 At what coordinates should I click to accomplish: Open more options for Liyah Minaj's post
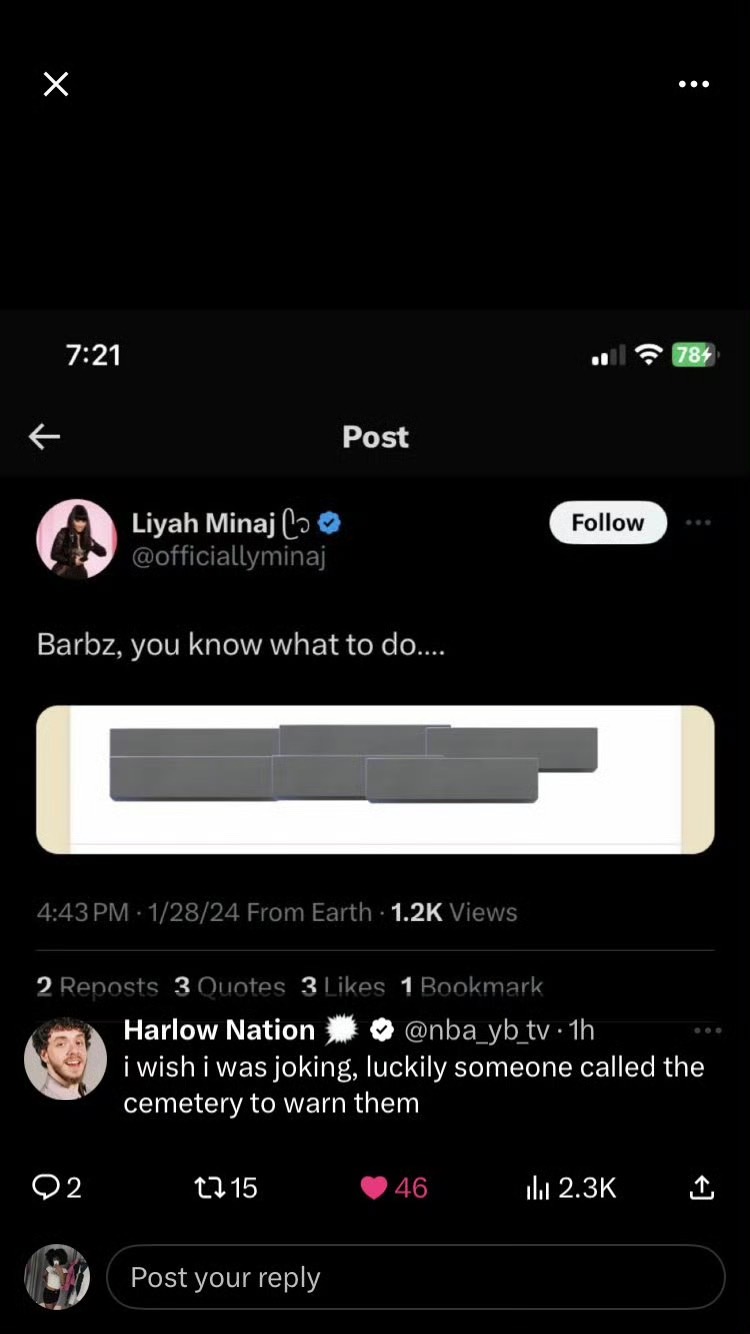(x=698, y=522)
